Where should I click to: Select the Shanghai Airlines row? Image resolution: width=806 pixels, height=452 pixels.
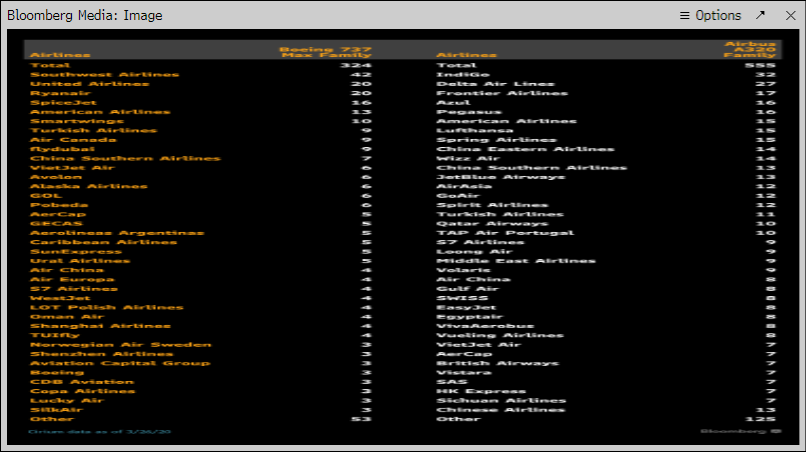tap(200, 326)
